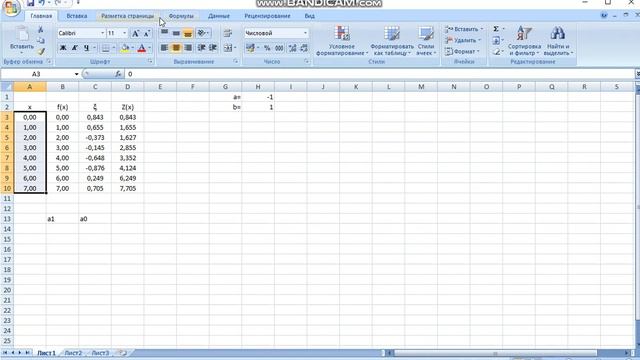Open Найти и выделить binoculars
Image resolution: width=640 pixels, height=360 pixels.
(558, 41)
